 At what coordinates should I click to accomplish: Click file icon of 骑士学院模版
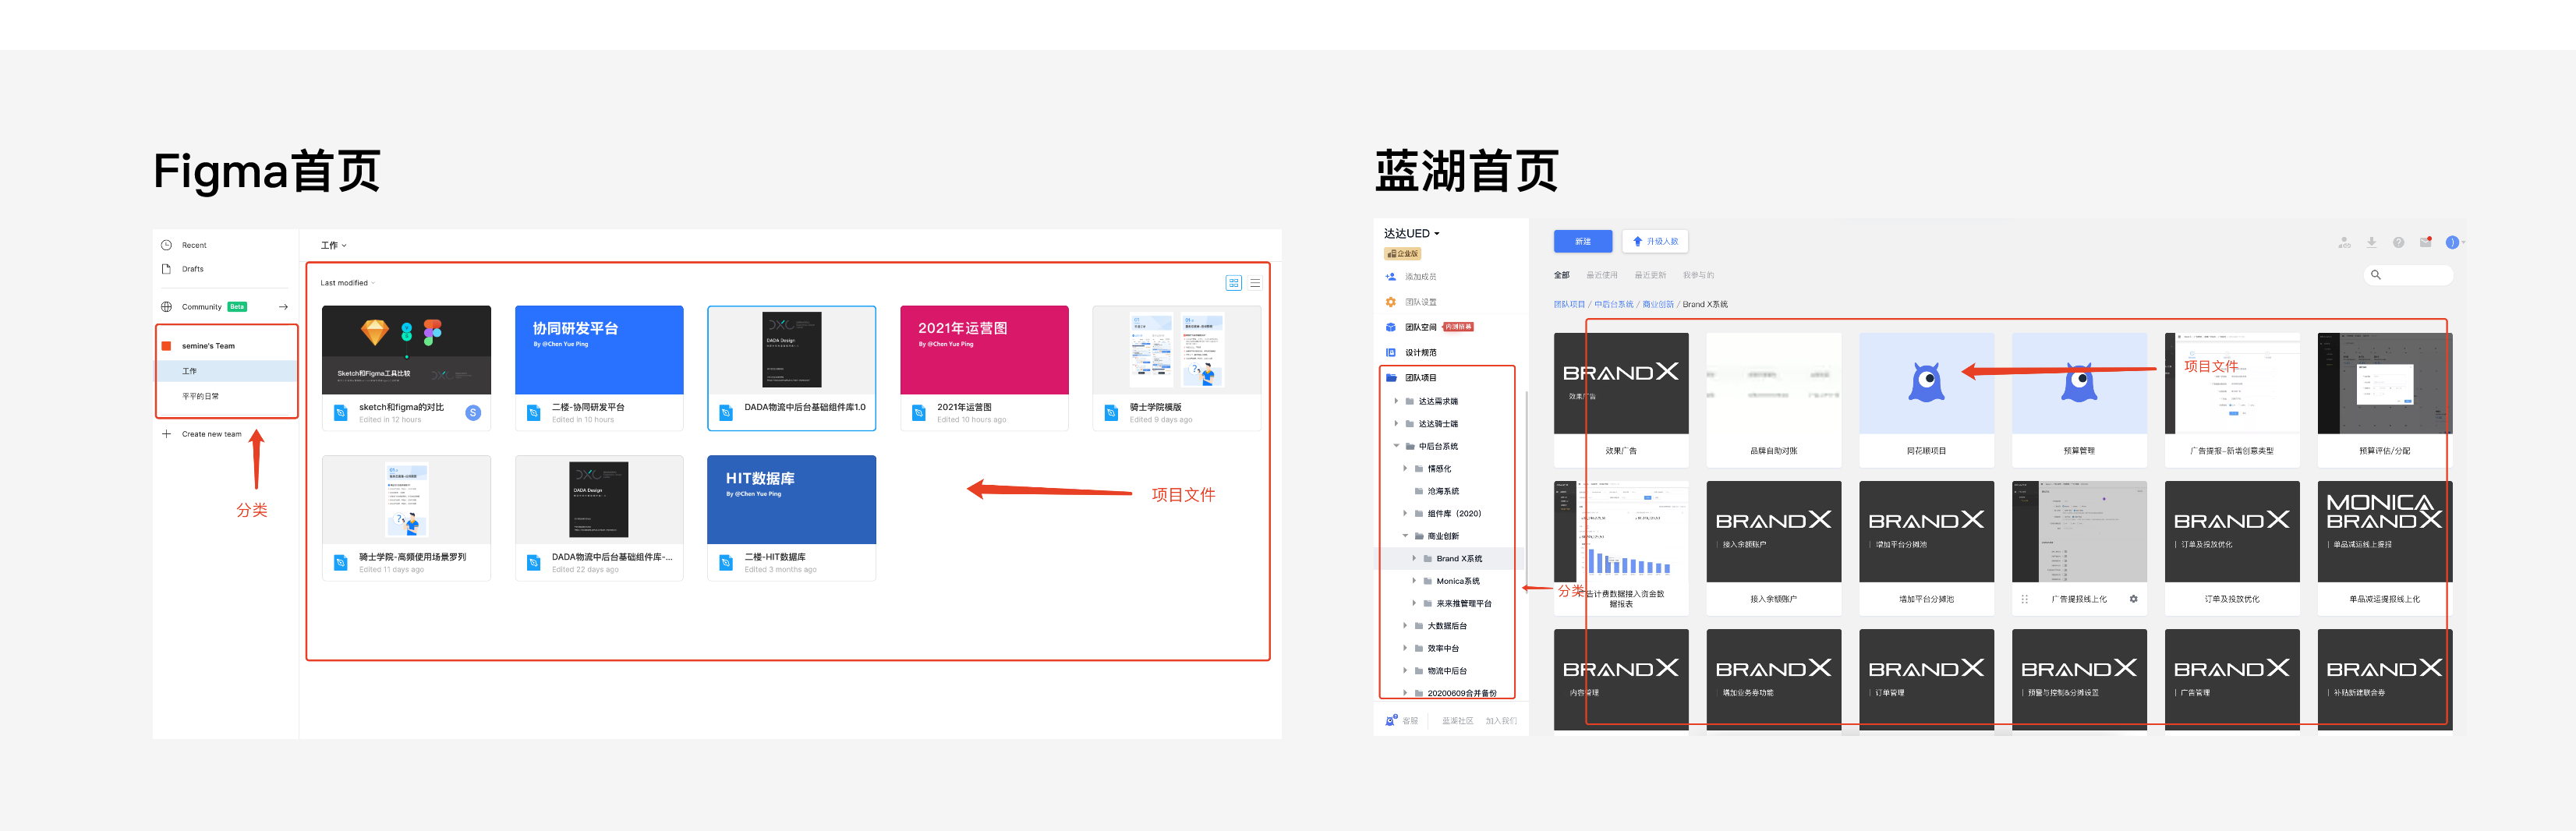click(1111, 412)
